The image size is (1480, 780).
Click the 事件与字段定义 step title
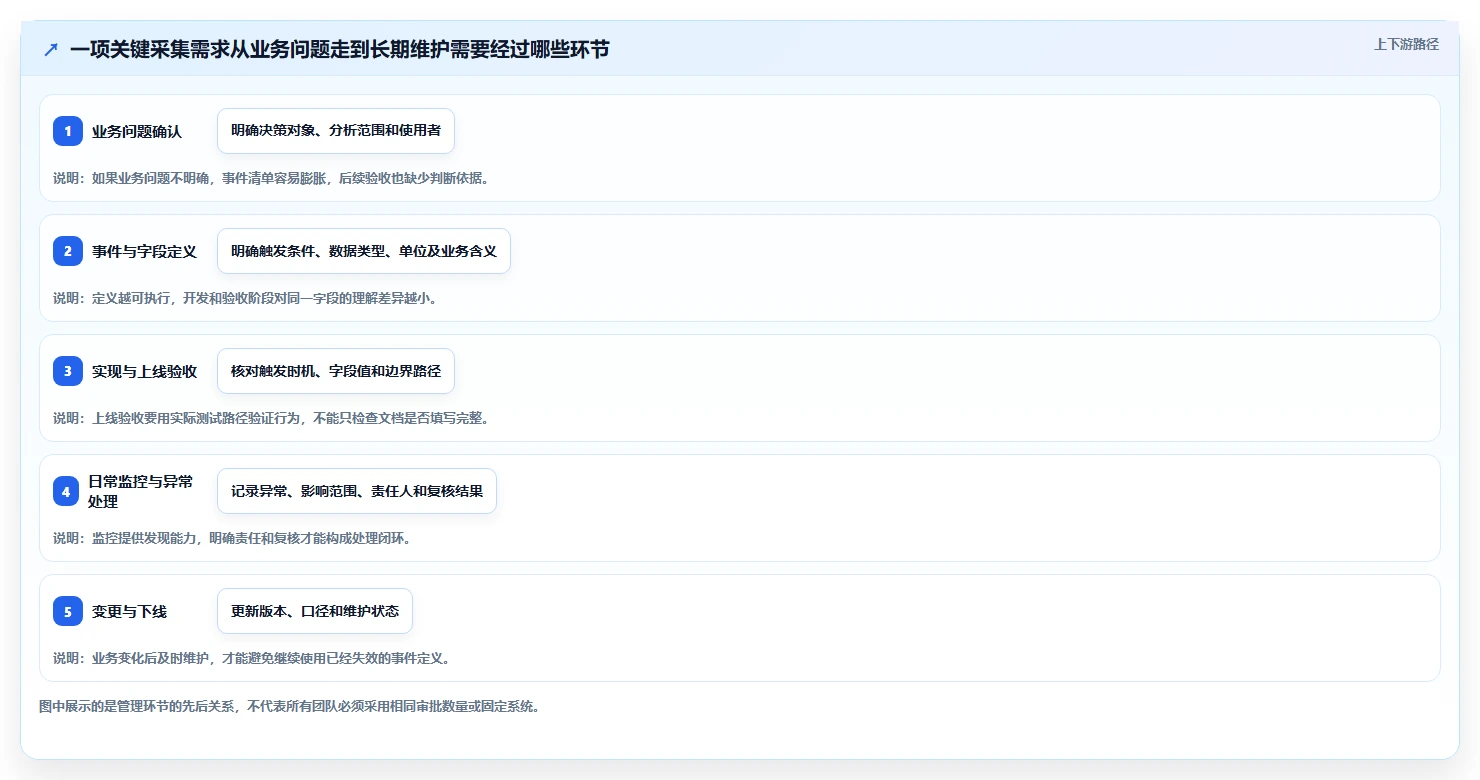pyautogui.click(x=144, y=251)
